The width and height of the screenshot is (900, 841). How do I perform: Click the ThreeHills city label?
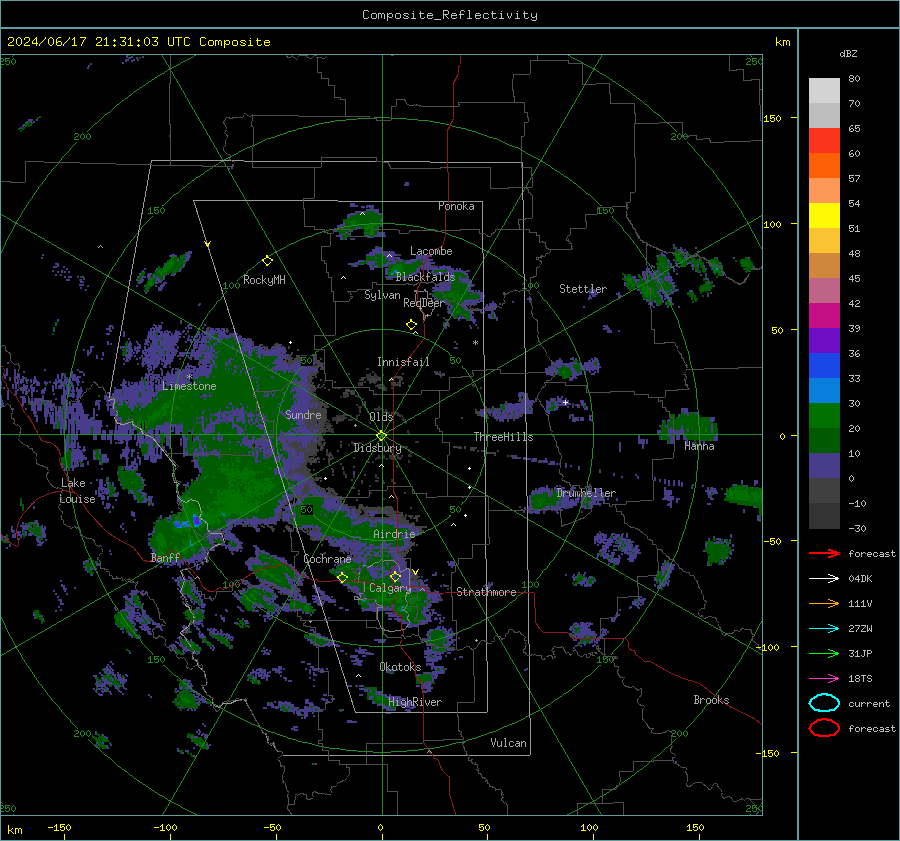503,437
